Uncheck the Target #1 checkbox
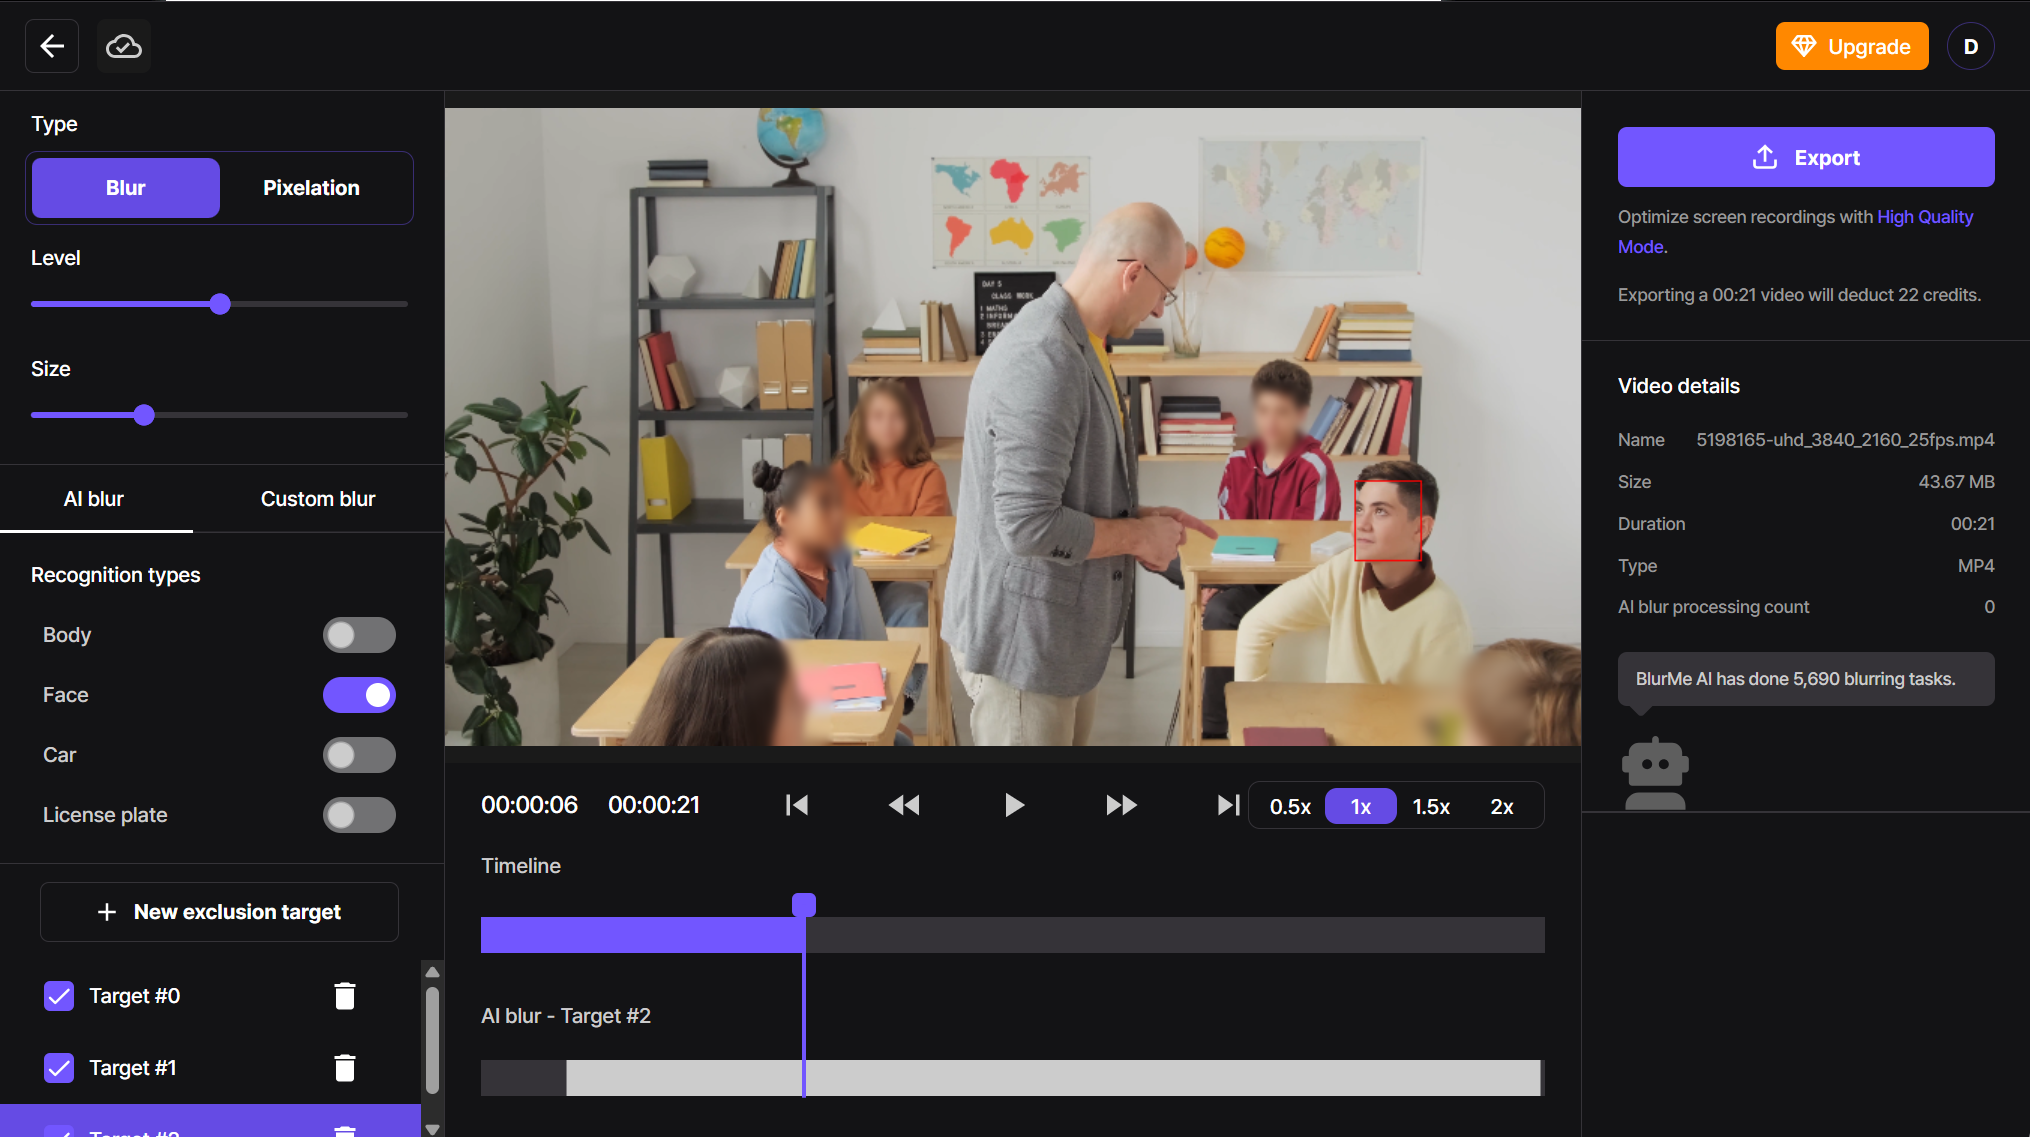 tap(59, 1068)
